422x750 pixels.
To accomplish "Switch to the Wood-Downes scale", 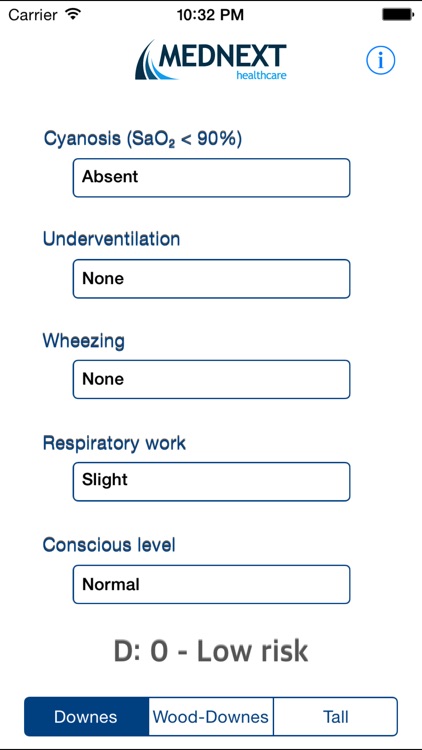I will [211, 717].
